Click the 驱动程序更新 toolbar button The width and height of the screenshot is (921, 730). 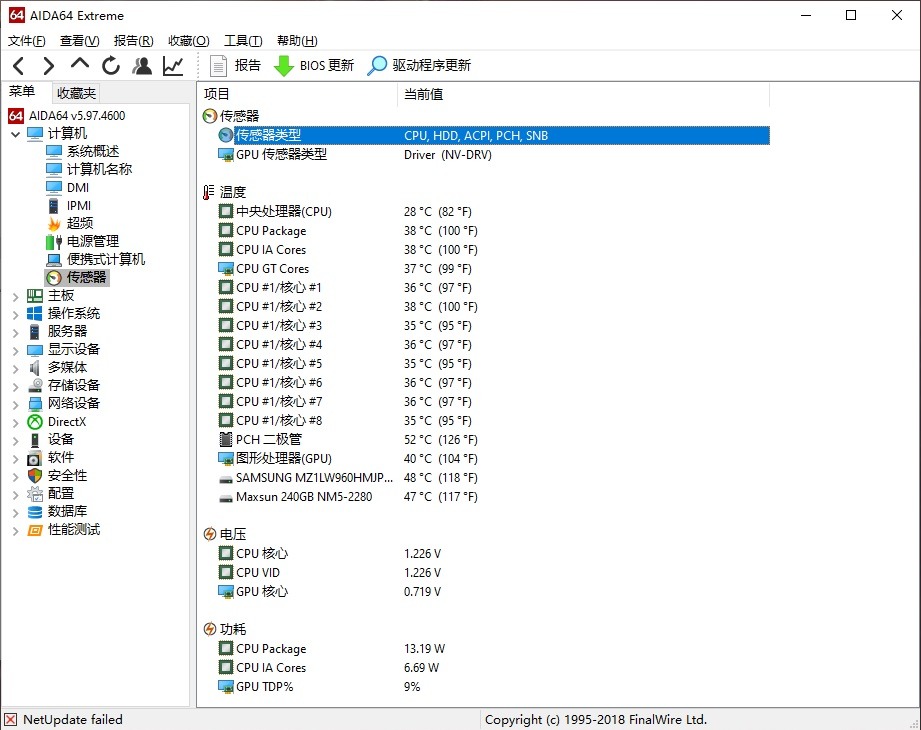tap(419, 65)
